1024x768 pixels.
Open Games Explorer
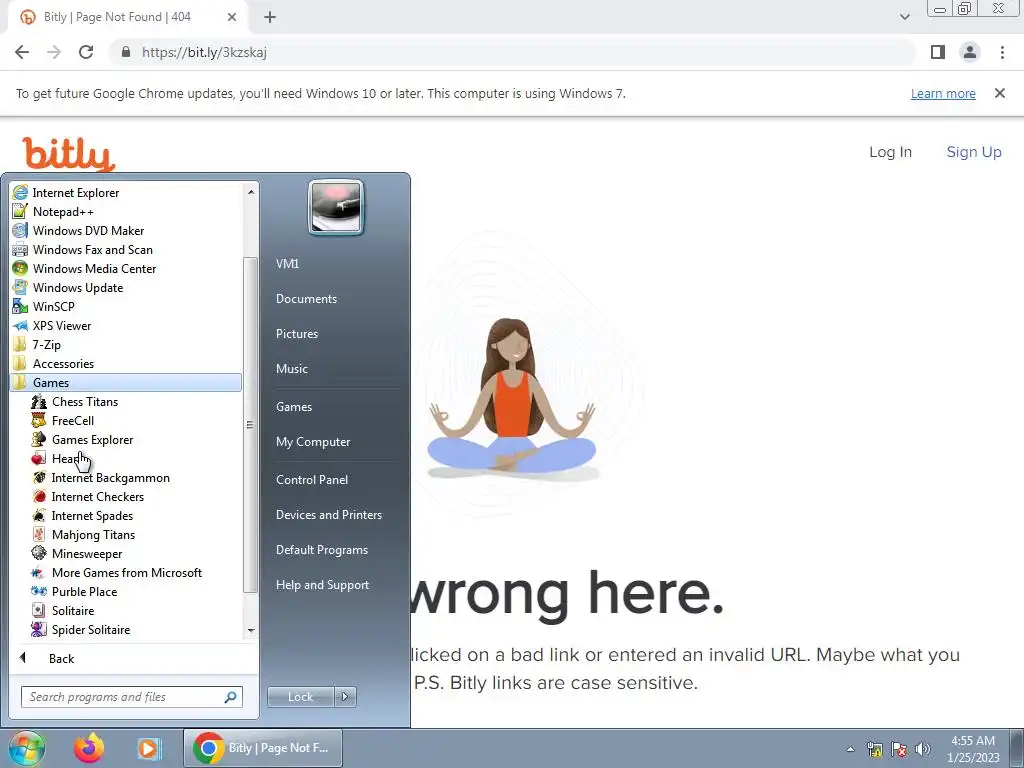pos(92,440)
